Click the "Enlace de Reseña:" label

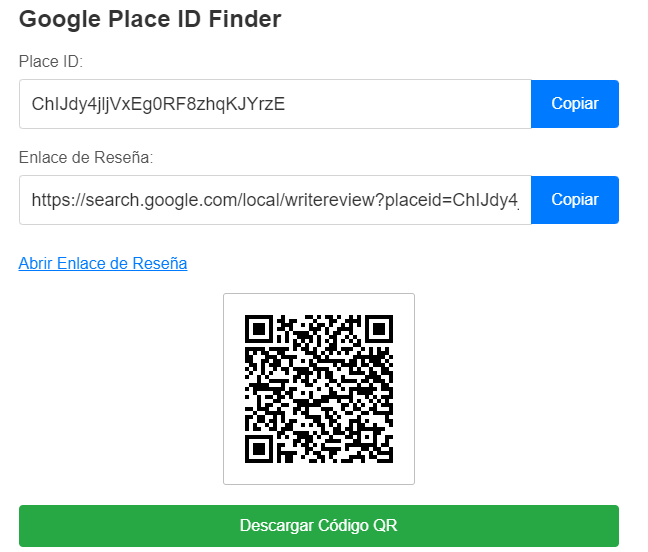tap(86, 158)
